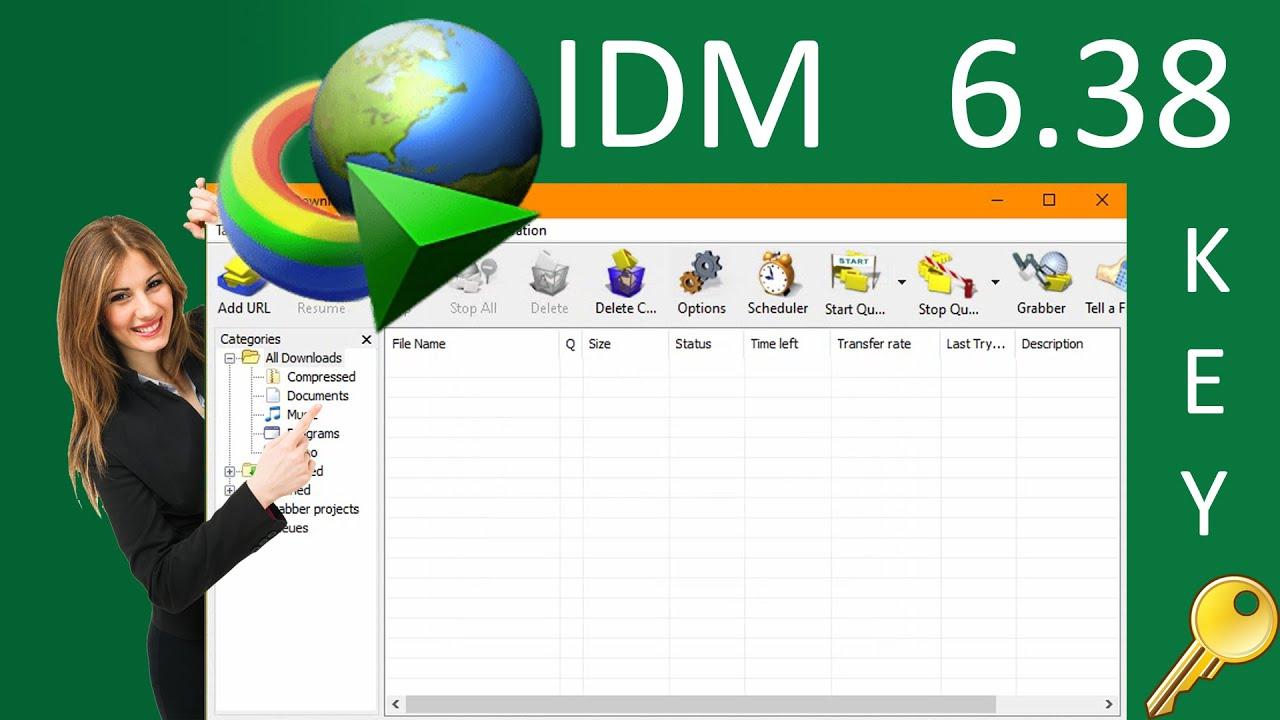Viewport: 1280px width, 720px height.
Task: Open the Options gear icon
Action: (701, 273)
